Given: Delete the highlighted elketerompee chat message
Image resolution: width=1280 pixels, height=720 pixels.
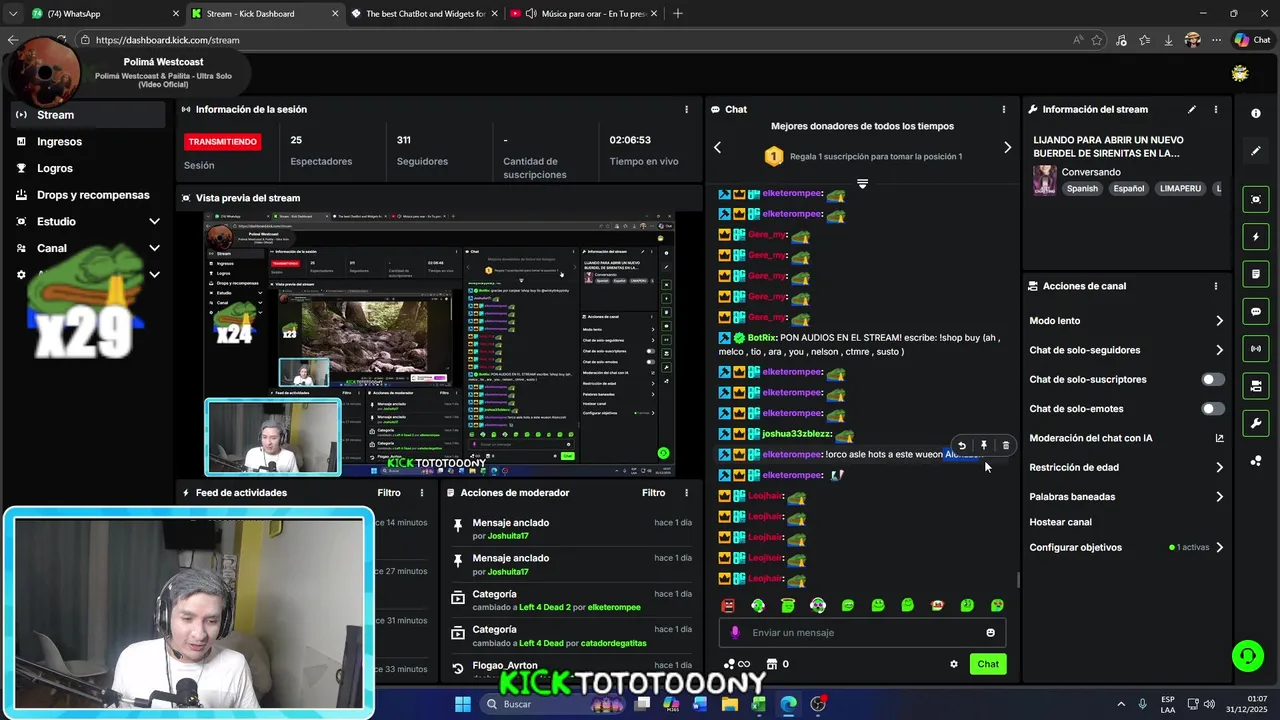Looking at the screenshot, I should pos(1006,446).
